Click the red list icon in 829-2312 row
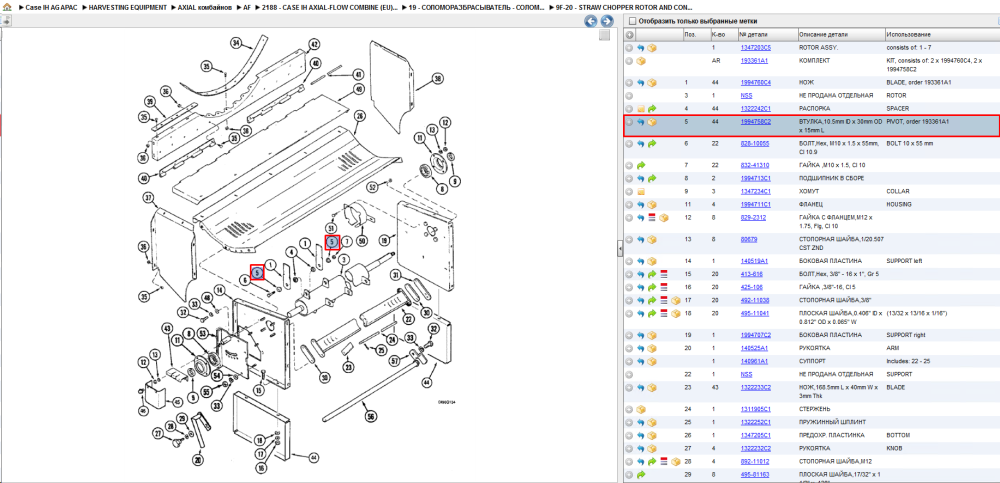Screen dimensions: 1000x483 (652, 218)
